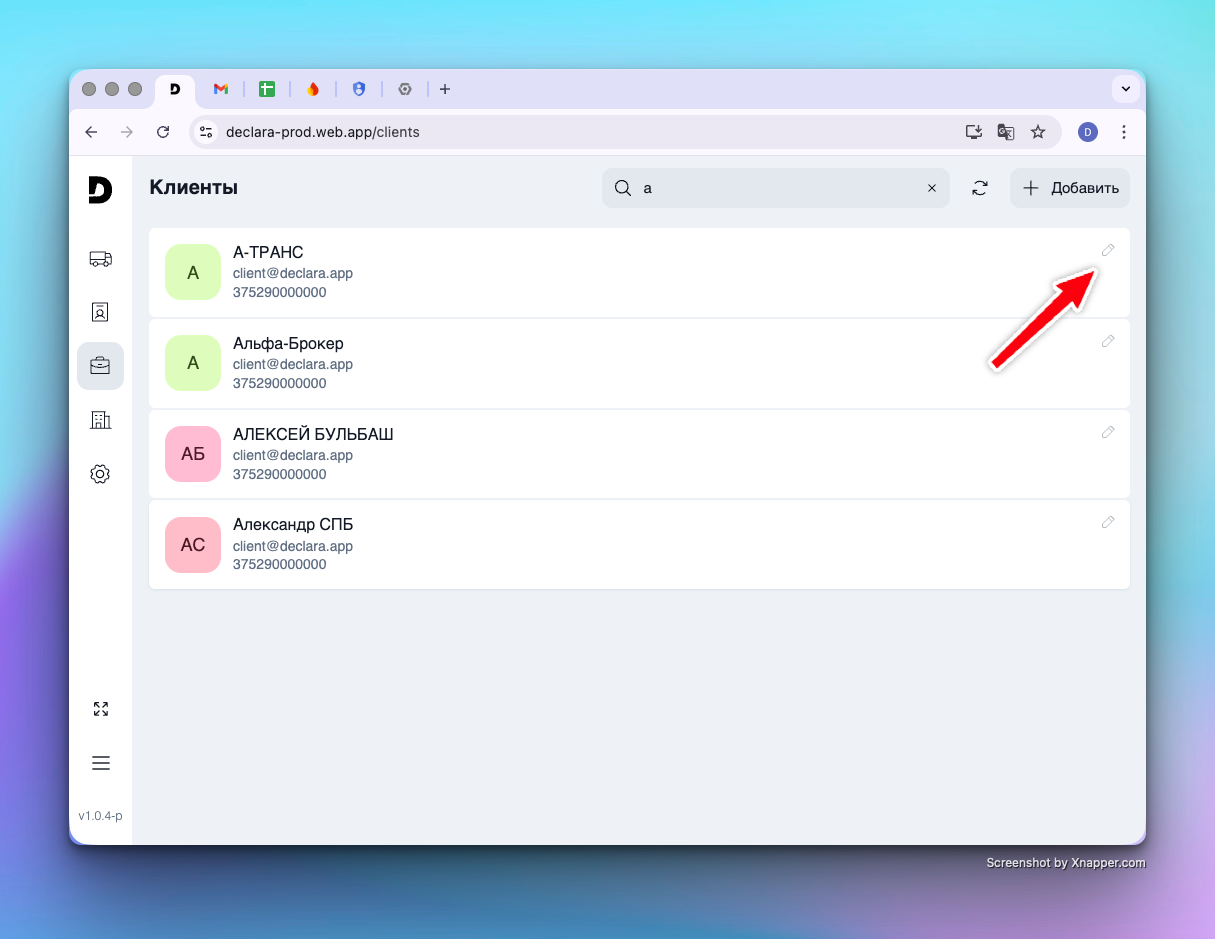Reload the browser page
Image resolution: width=1215 pixels, height=939 pixels.
click(163, 132)
